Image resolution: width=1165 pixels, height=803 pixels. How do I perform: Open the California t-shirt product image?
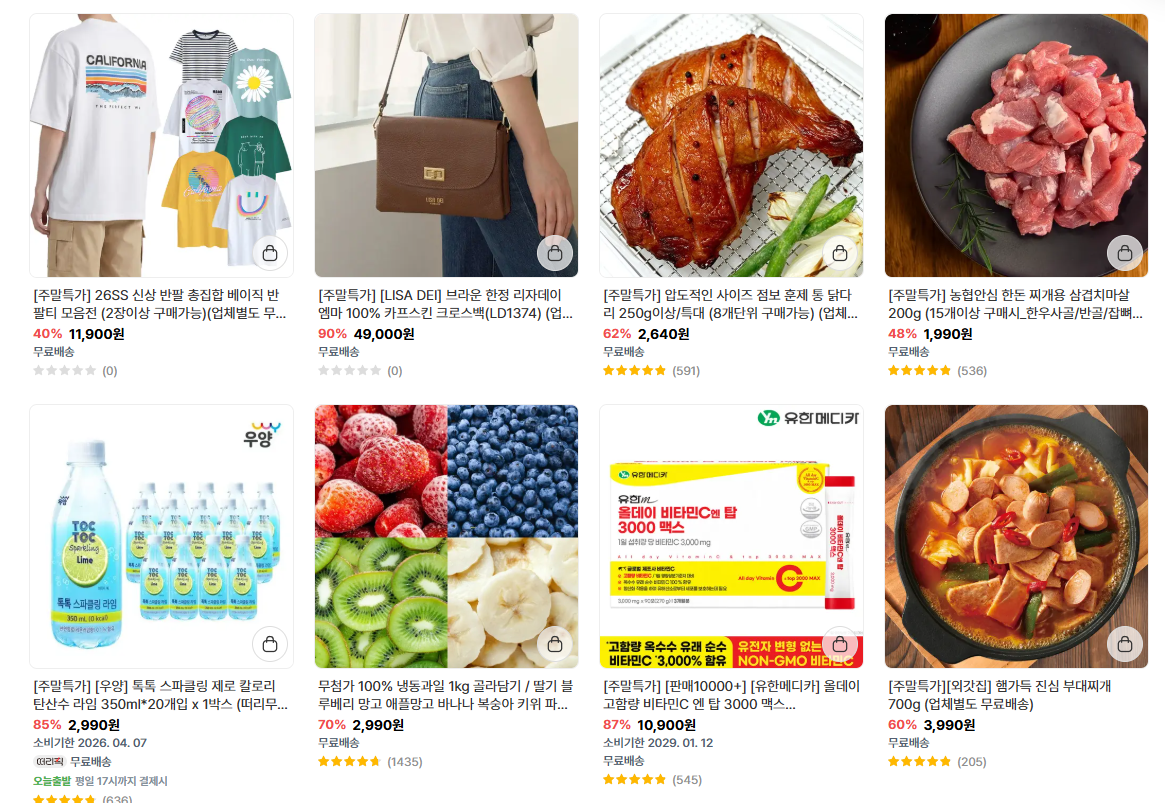click(161, 146)
